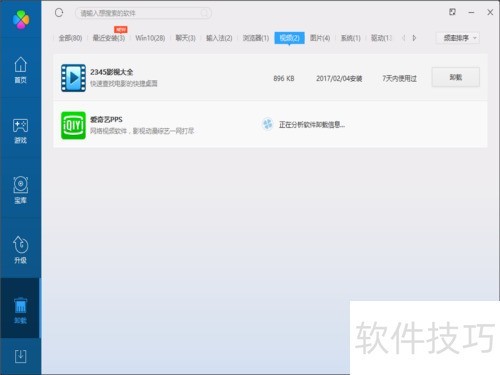500x375 pixels.
Task: Click the magnifier icon in the search box
Action: pos(204,13)
